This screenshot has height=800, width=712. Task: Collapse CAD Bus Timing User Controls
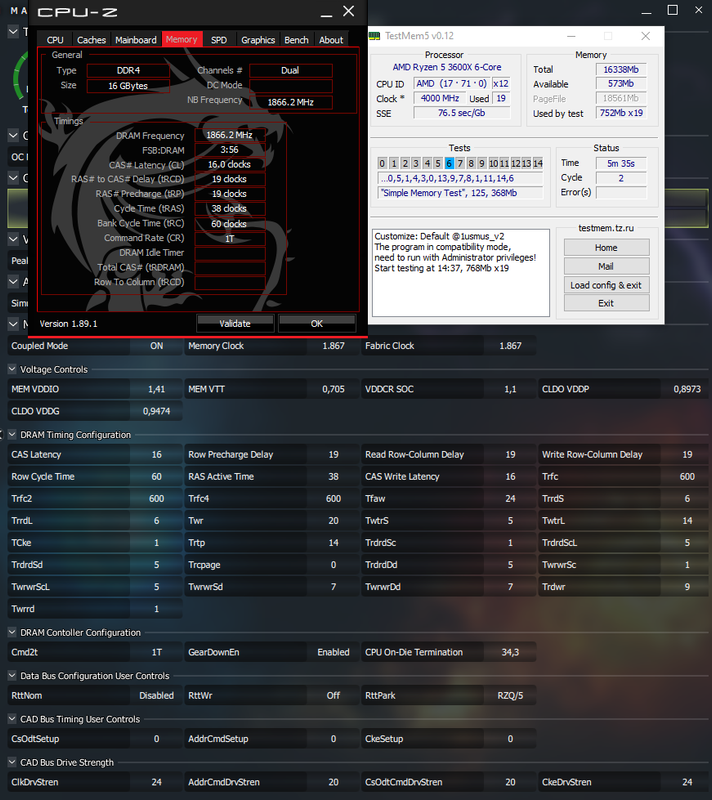click(12, 719)
